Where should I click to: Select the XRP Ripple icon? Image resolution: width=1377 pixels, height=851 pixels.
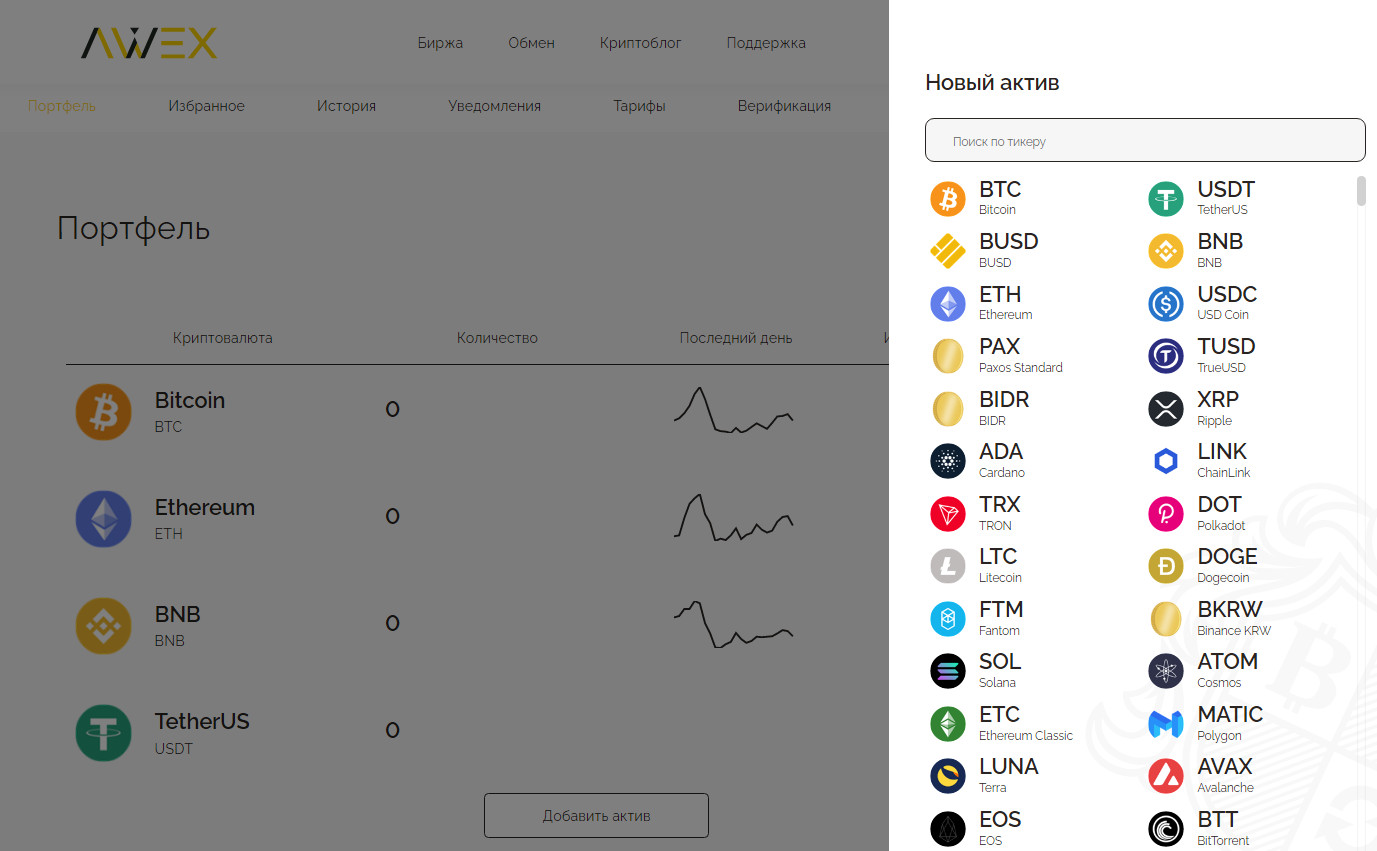pyautogui.click(x=1166, y=408)
